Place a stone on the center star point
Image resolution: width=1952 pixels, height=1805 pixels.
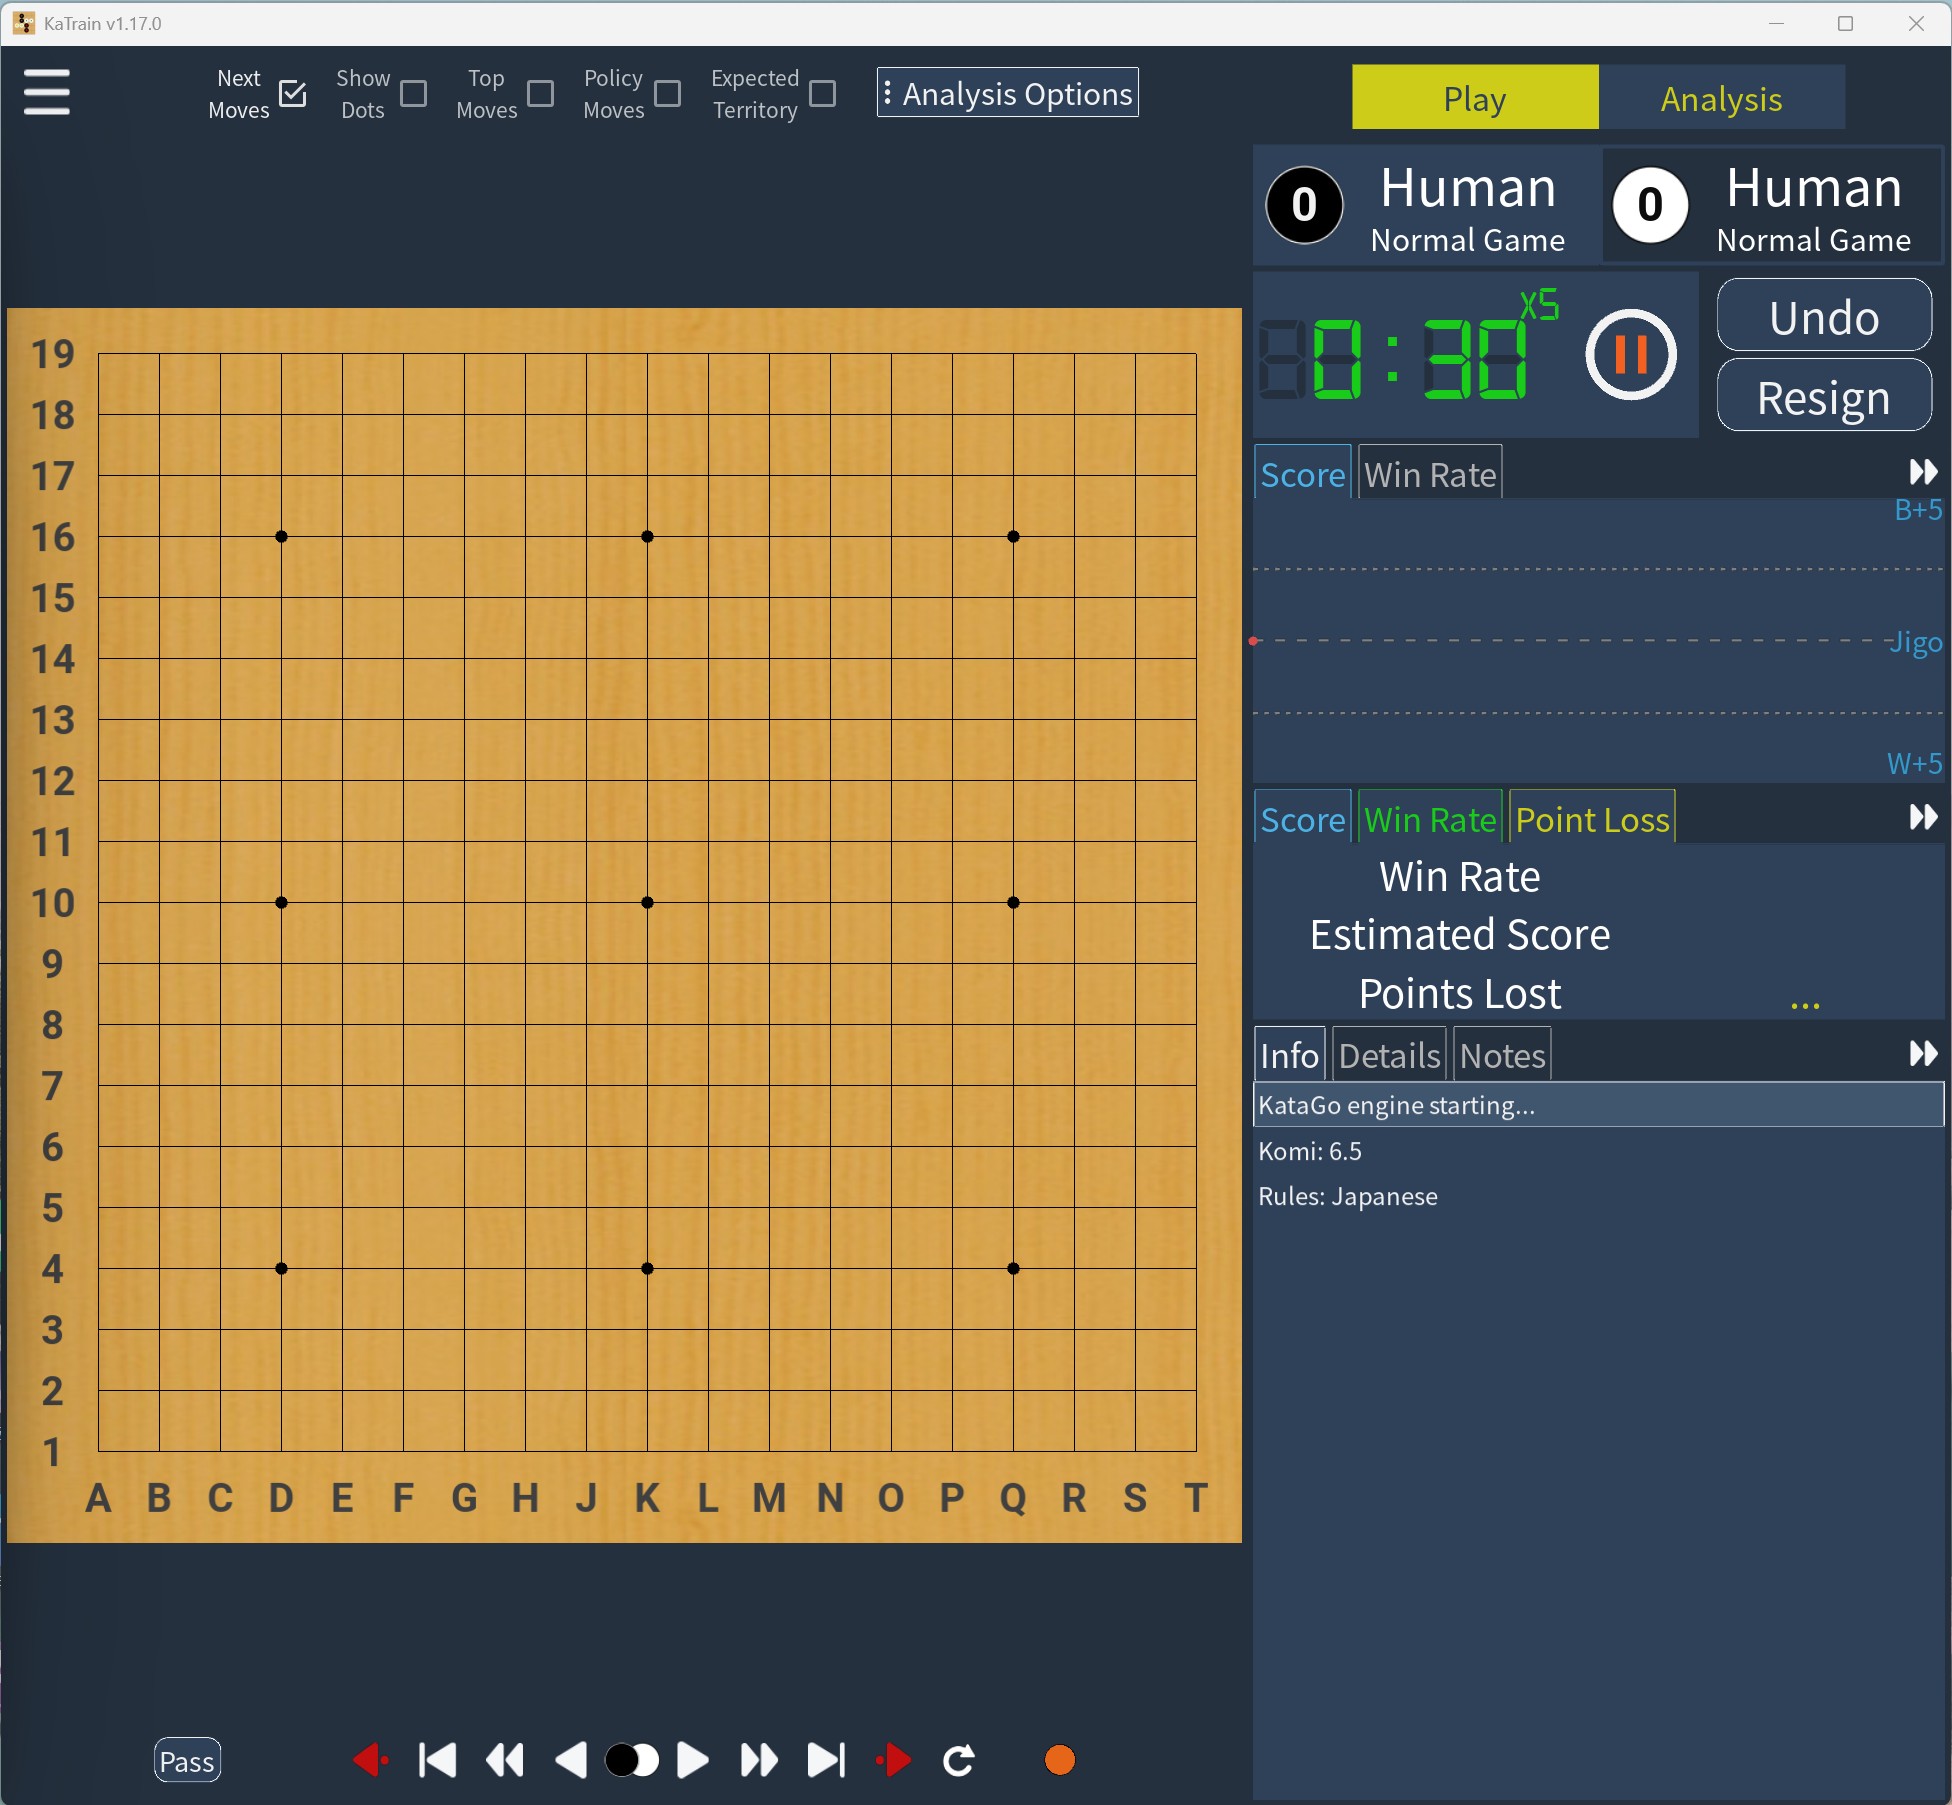coord(647,902)
